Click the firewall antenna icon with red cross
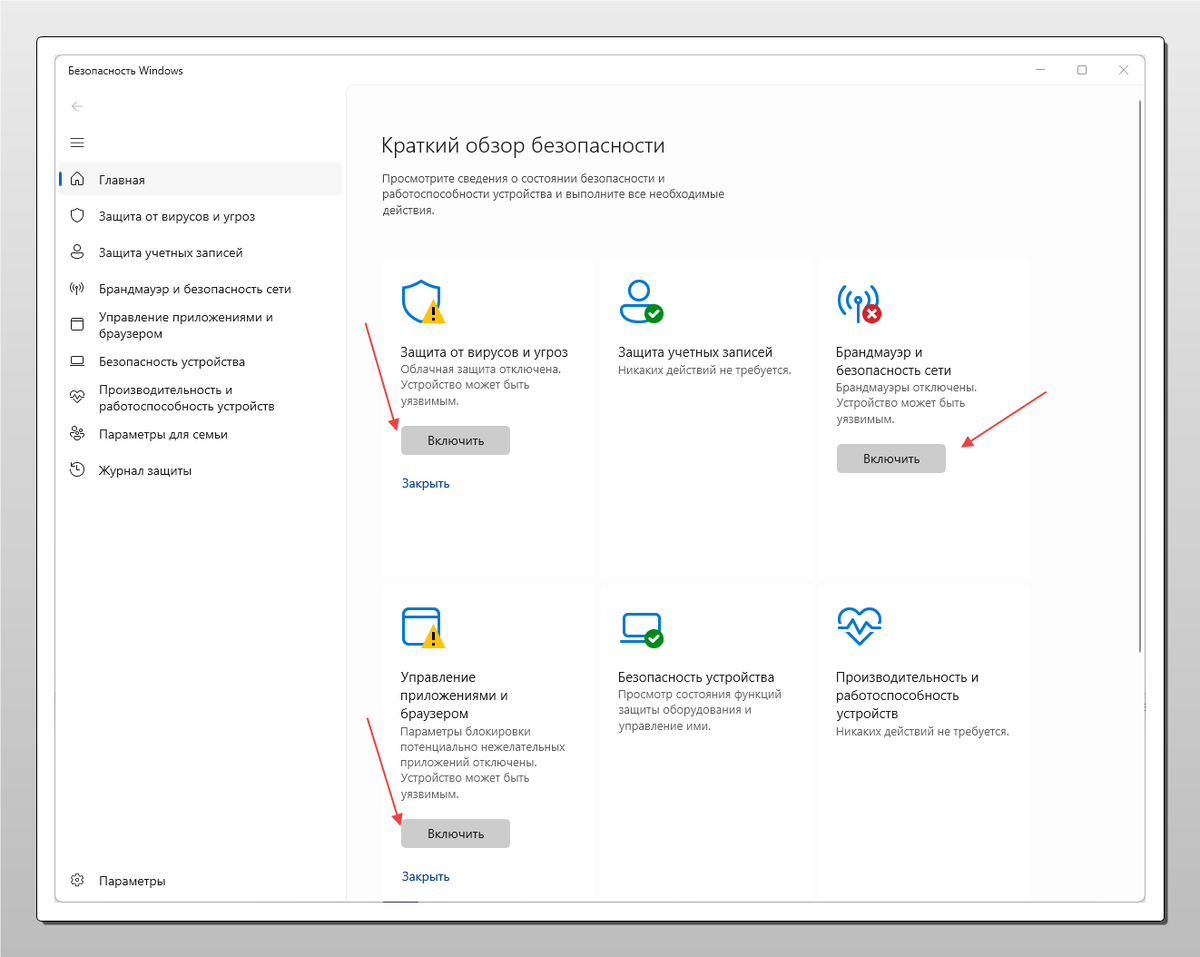The image size is (1200, 957). [859, 303]
